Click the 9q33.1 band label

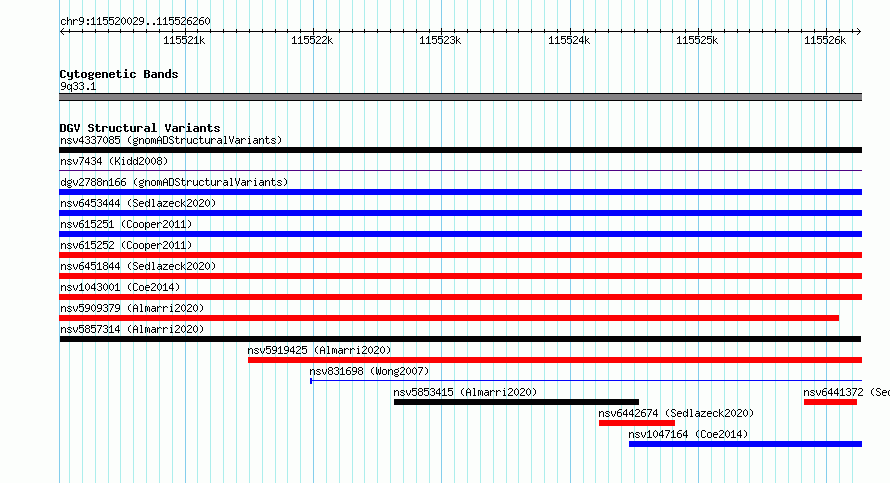(x=78, y=86)
